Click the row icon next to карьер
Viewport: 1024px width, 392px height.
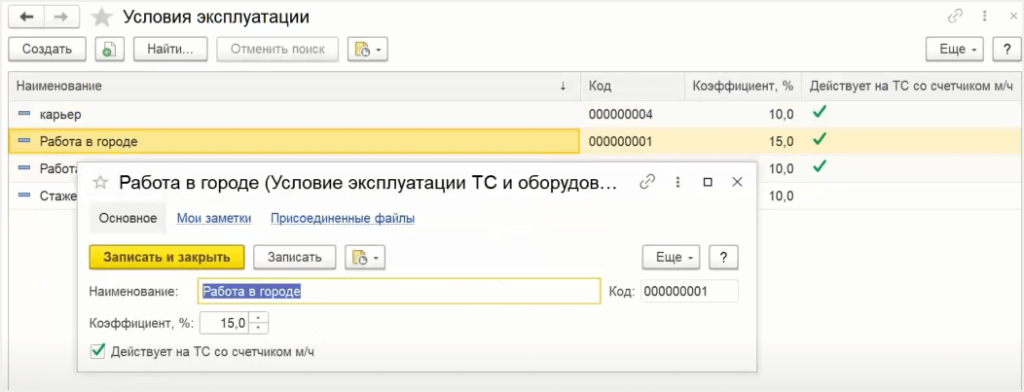click(24, 114)
